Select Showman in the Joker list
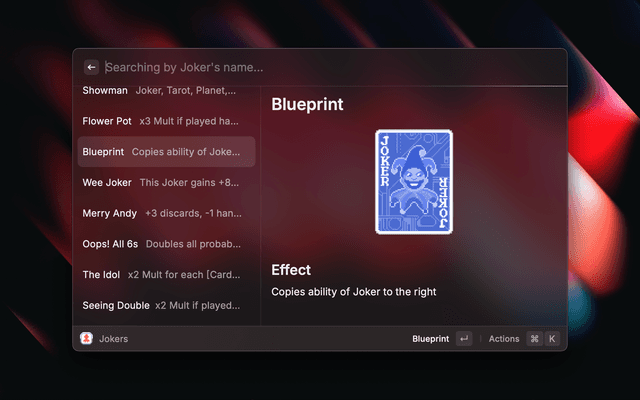 167,91
